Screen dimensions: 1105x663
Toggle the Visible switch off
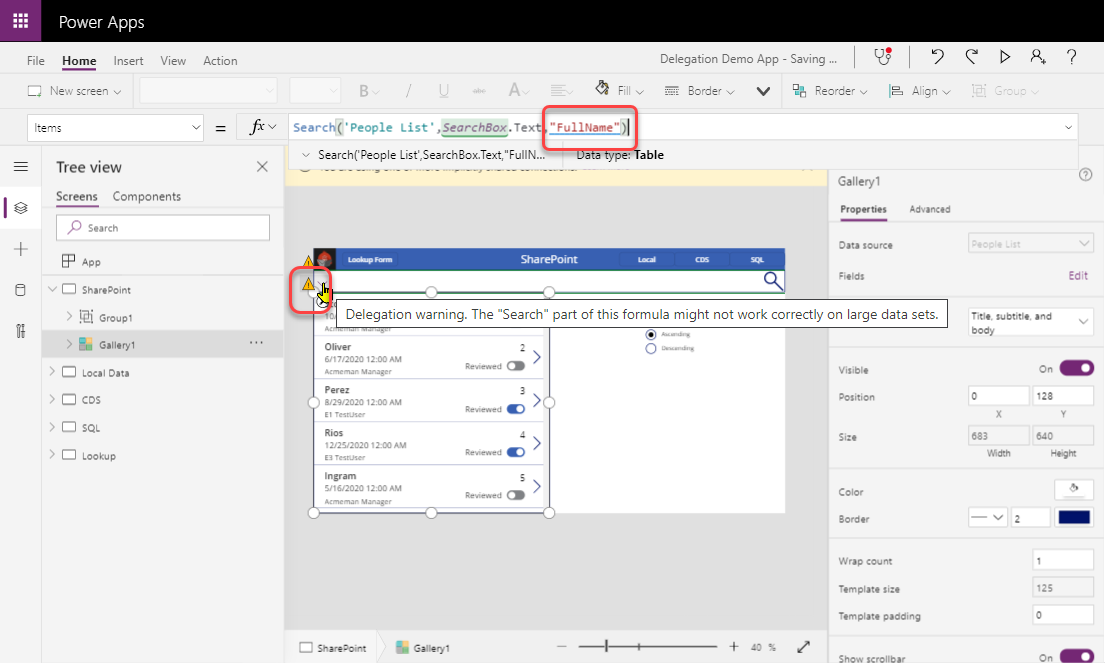[1076, 368]
